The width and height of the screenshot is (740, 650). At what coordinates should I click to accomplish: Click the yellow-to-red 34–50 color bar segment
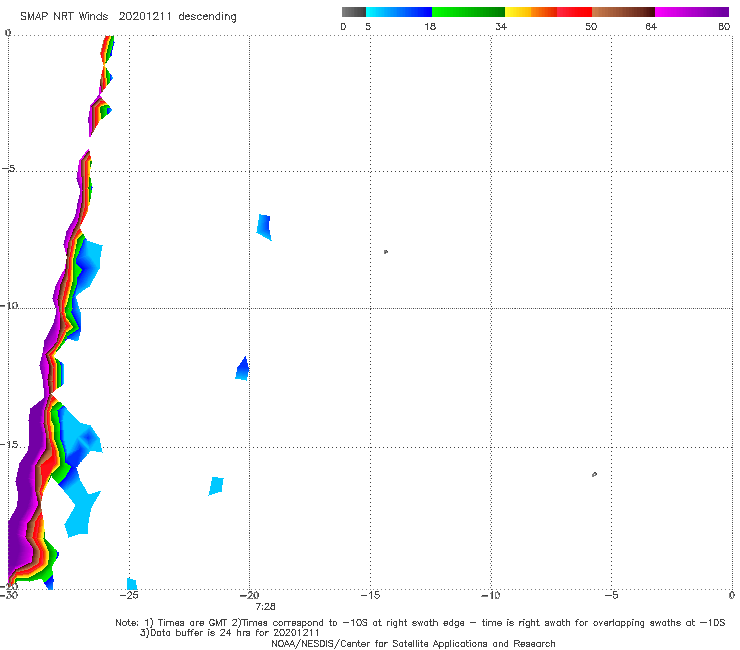pyautogui.click(x=548, y=12)
